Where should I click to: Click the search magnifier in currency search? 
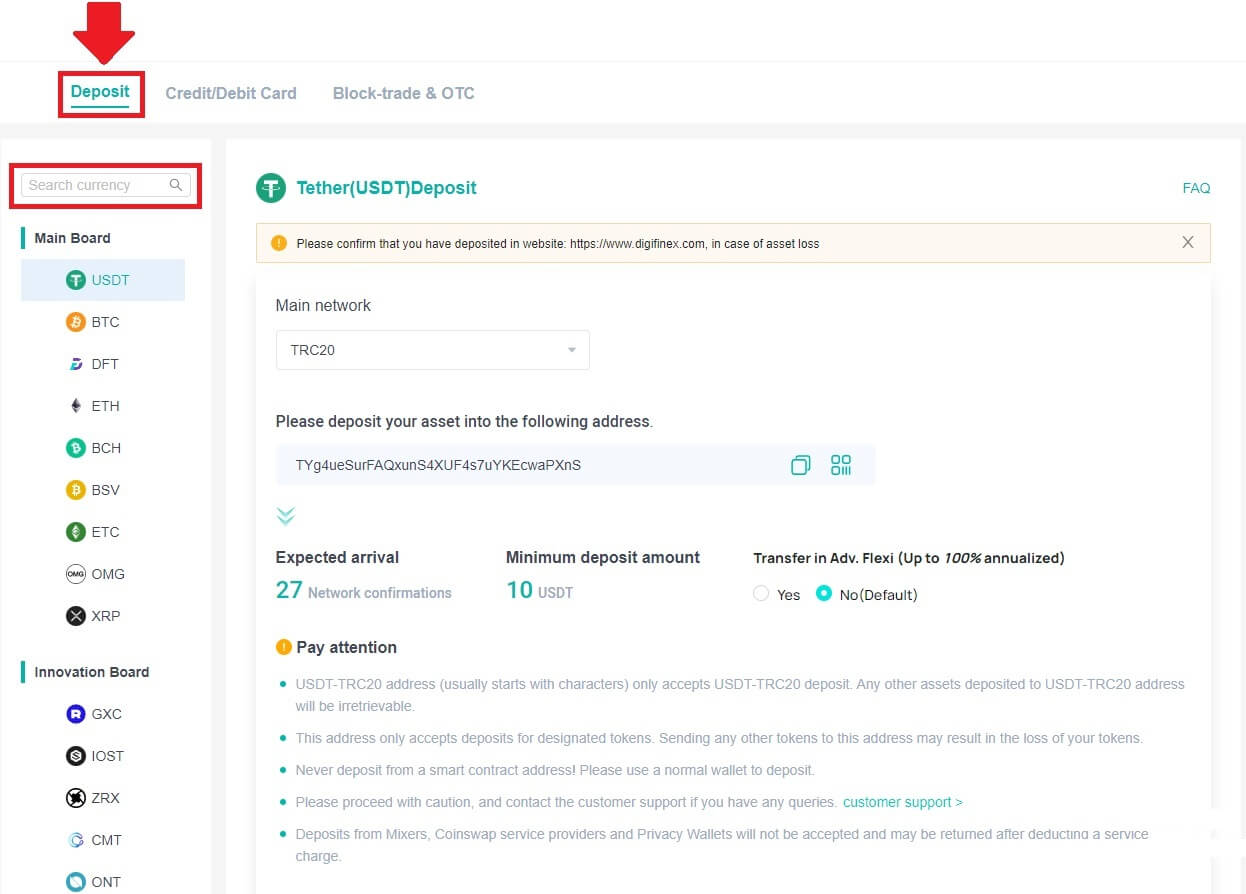176,185
